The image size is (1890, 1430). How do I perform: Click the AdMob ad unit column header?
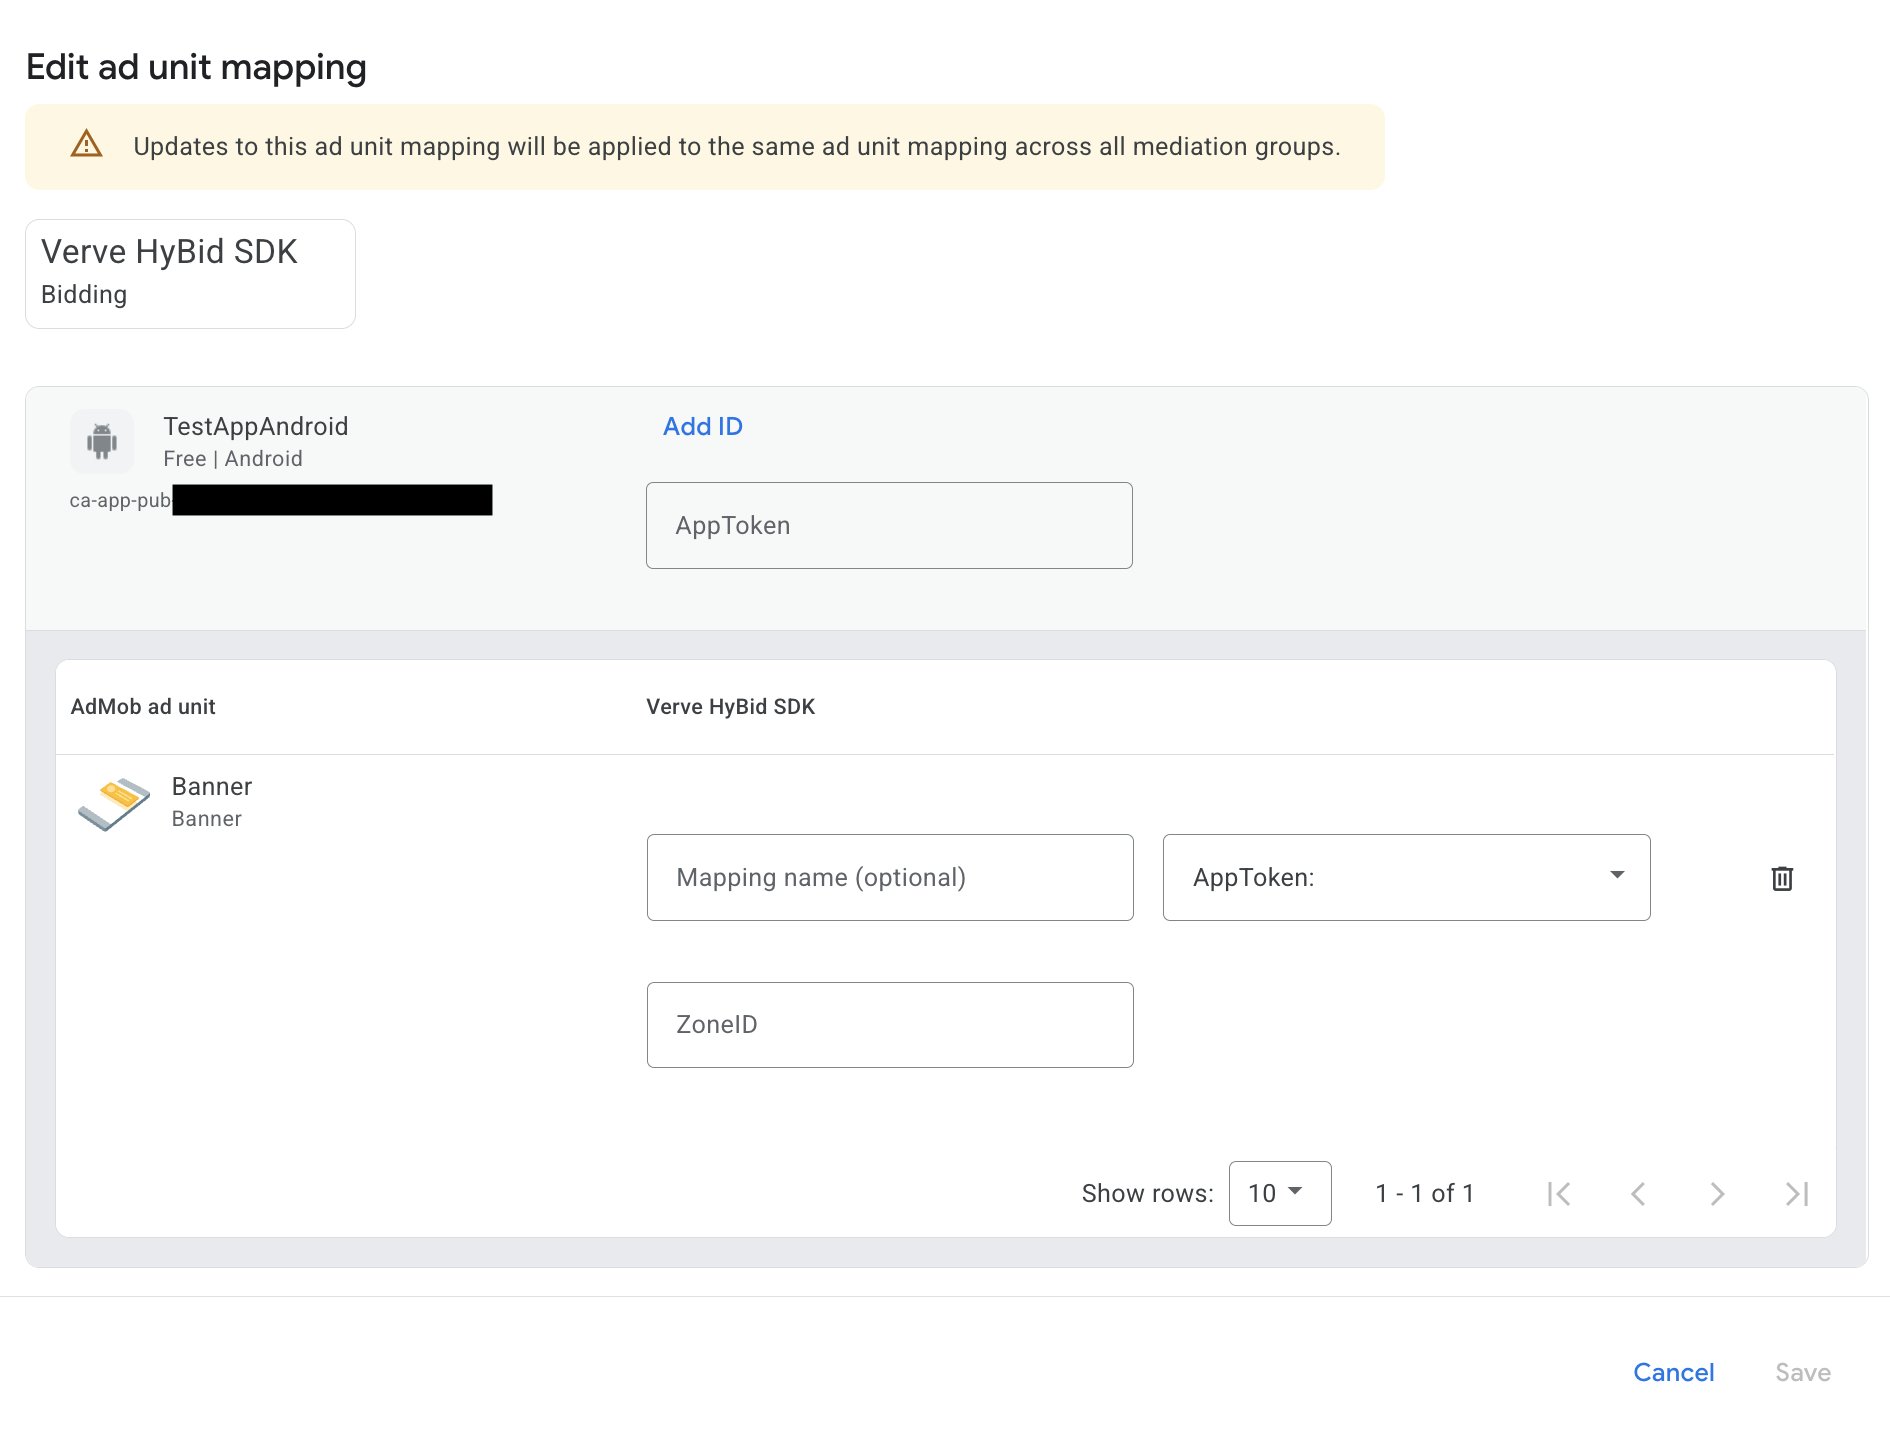point(143,706)
